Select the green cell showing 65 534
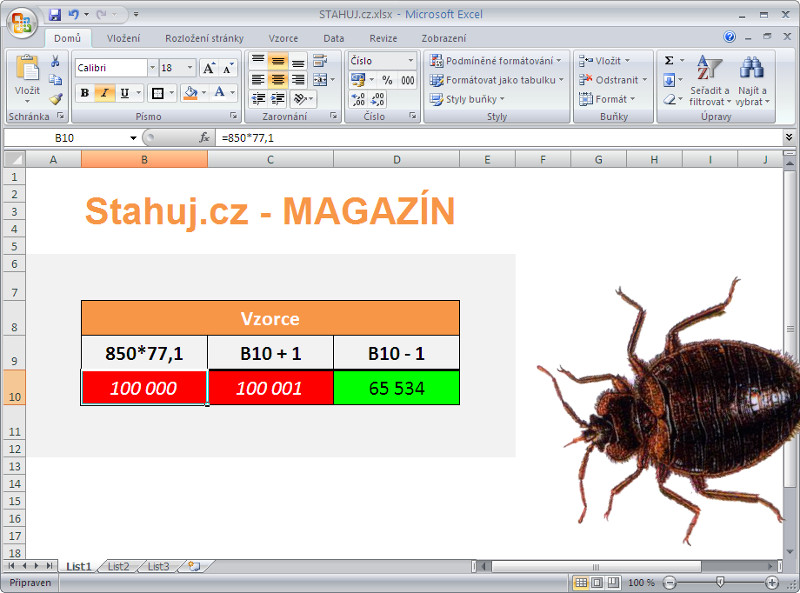The height and width of the screenshot is (593, 800). [x=396, y=388]
